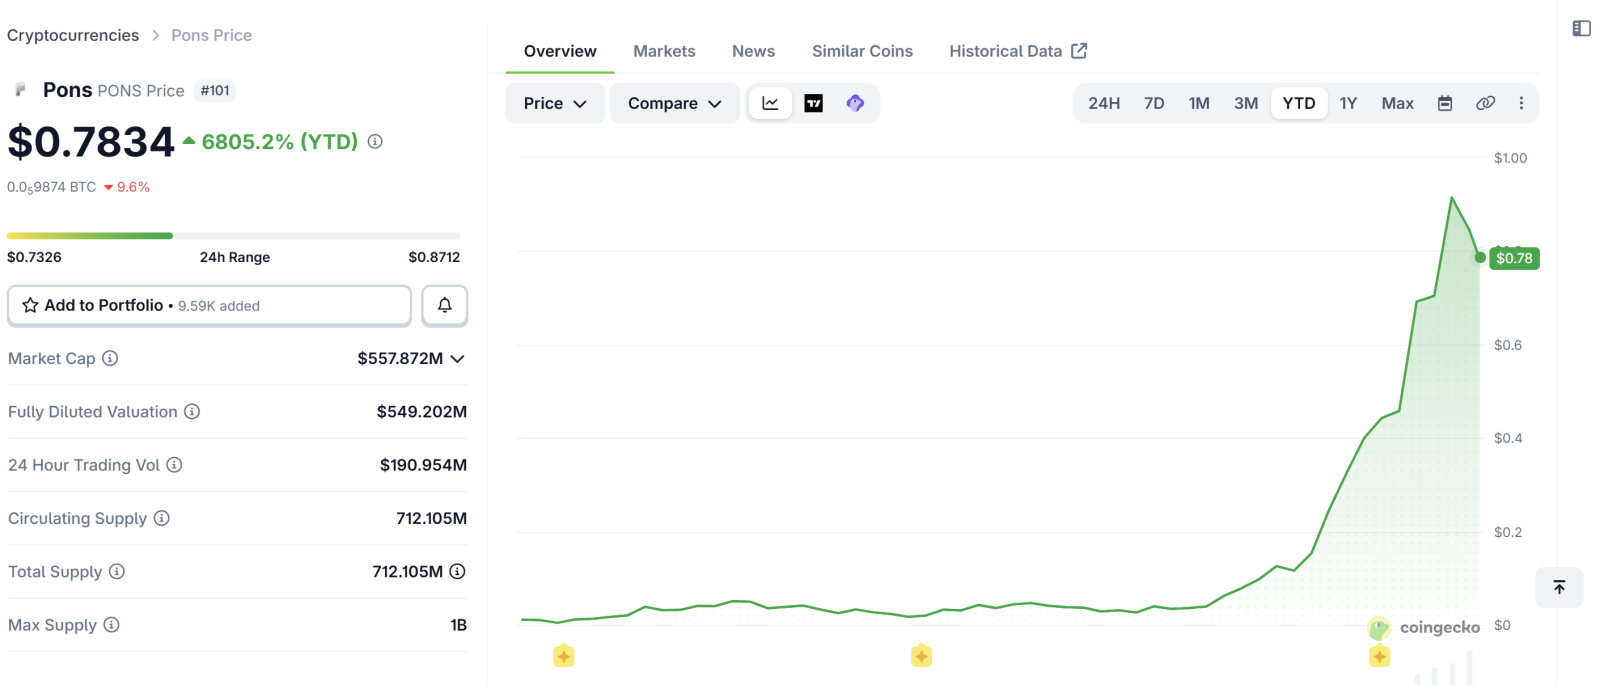Open the purple GeckoTerminal chart icon
This screenshot has height=685, width=1600.
(x=855, y=103)
